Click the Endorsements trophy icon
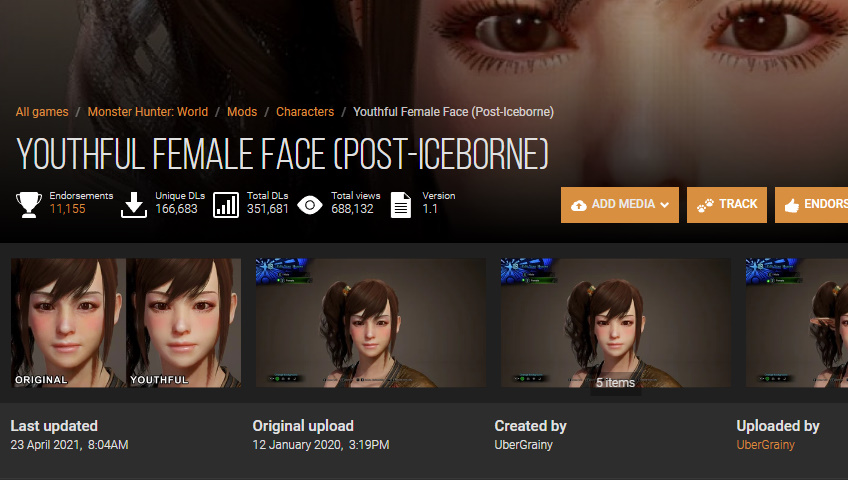The image size is (848, 480). pos(29,205)
